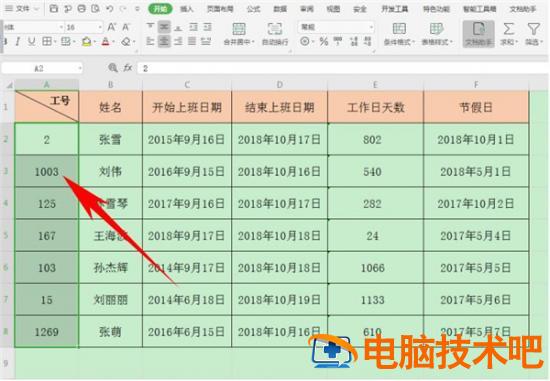Click the 合并居中 merge button
The width and height of the screenshot is (550, 381).
click(239, 34)
